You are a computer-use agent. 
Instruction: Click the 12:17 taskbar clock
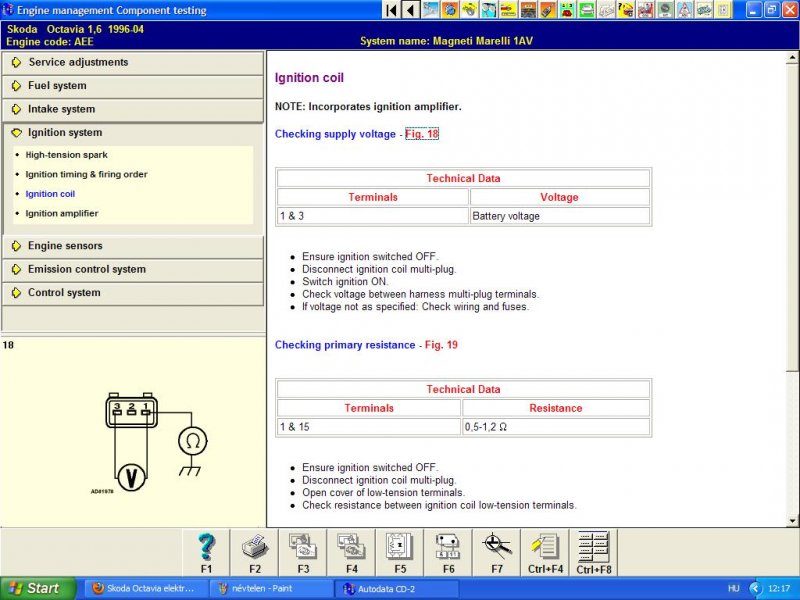point(779,588)
